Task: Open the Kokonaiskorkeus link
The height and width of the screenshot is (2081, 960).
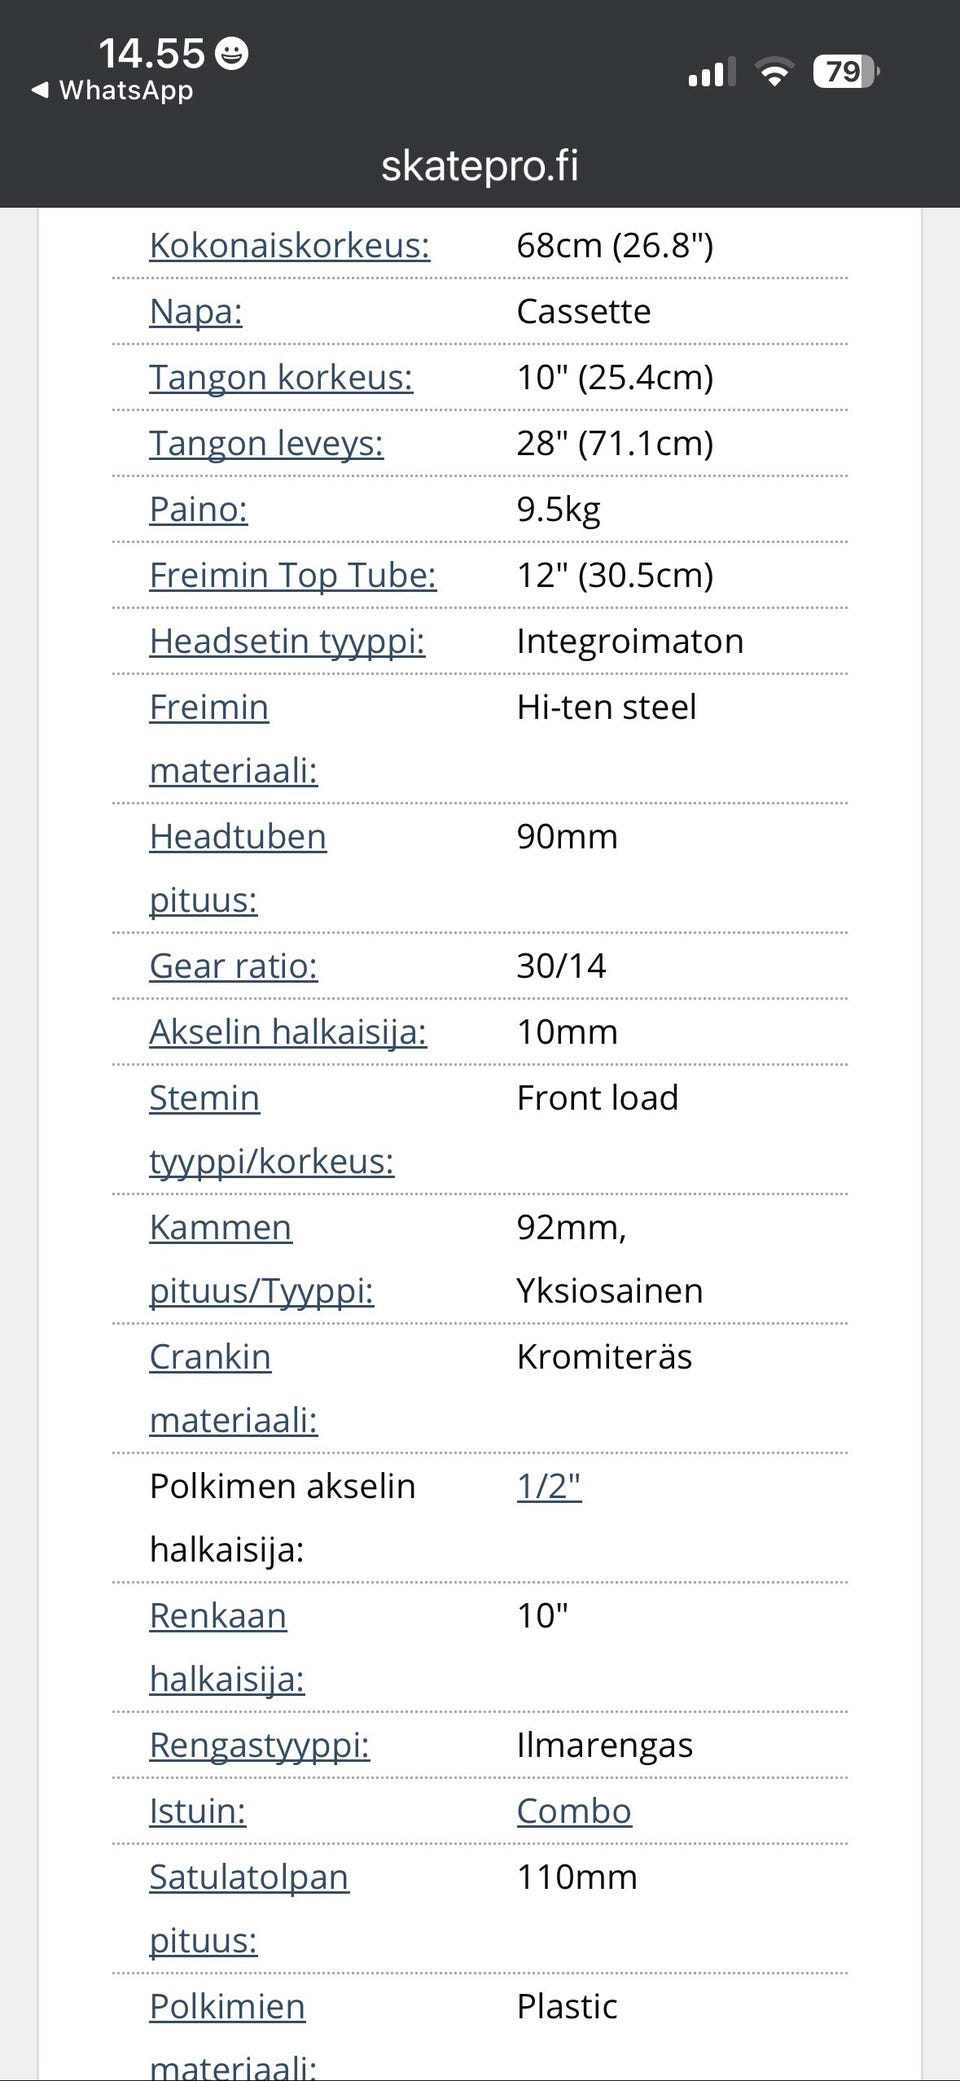Action: [x=289, y=245]
